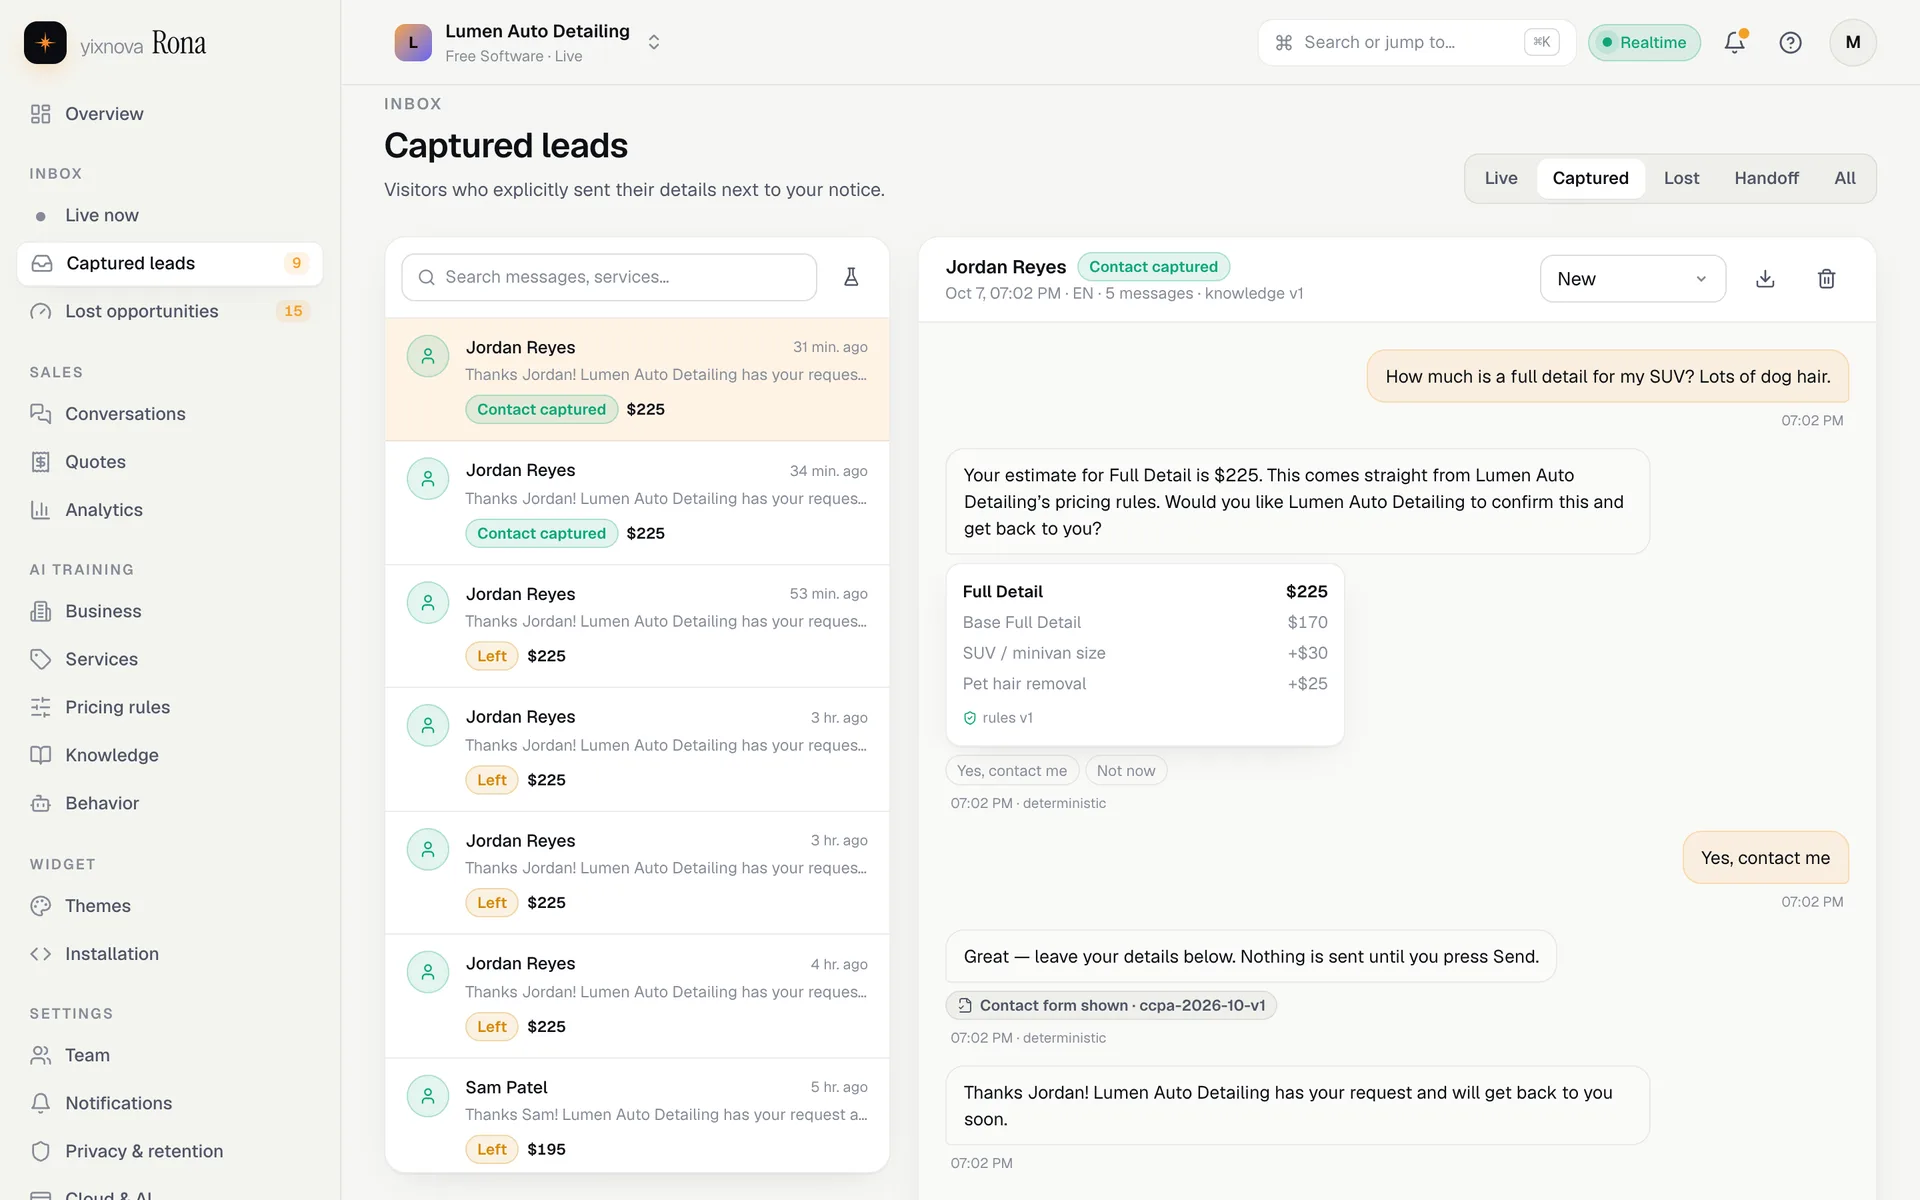Click the flask test icon beside search
This screenshot has width=1920, height=1200.
point(851,277)
